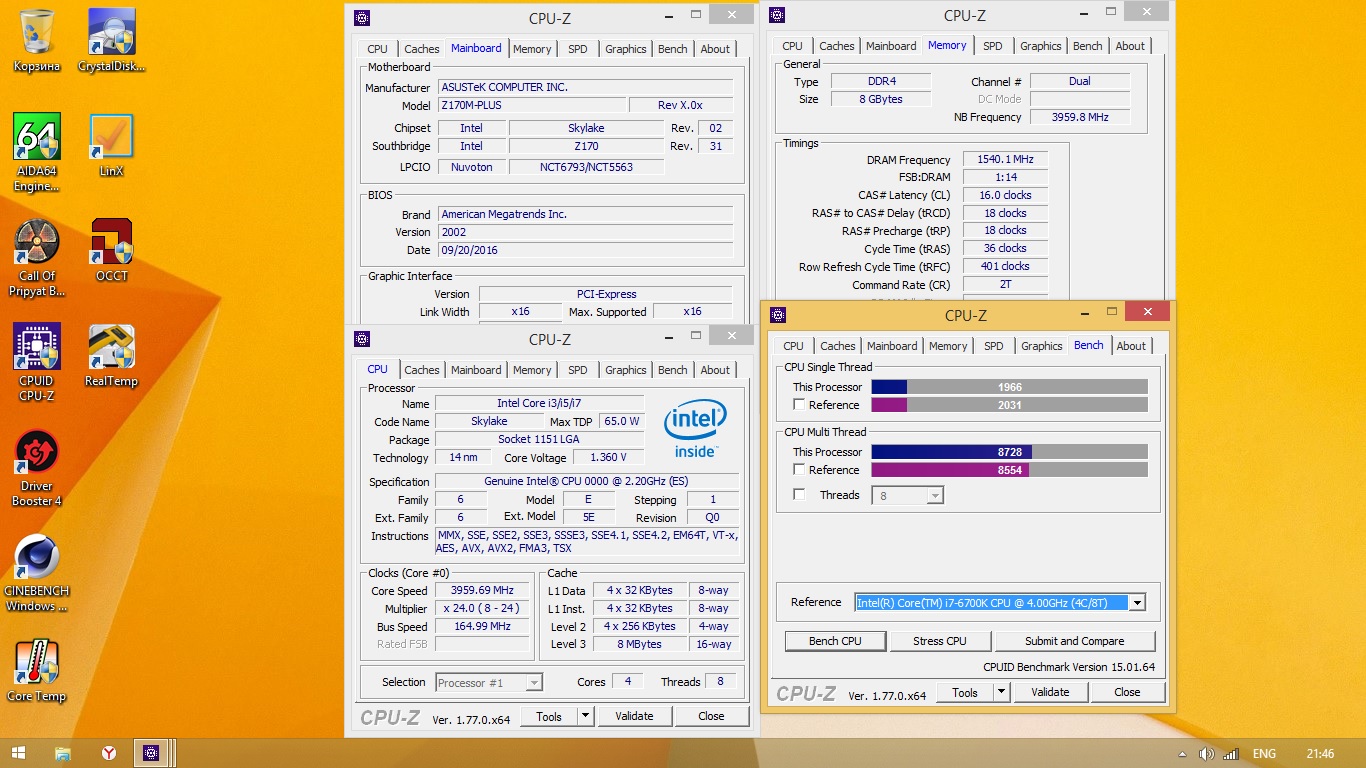Click the motherboard model value Z170M-PLUS
Screen dimensions: 1366x768
click(x=532, y=106)
